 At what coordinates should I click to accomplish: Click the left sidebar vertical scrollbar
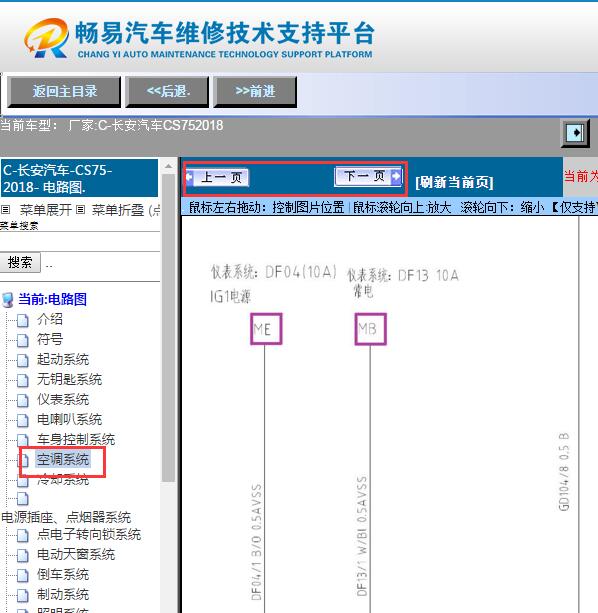point(168,328)
